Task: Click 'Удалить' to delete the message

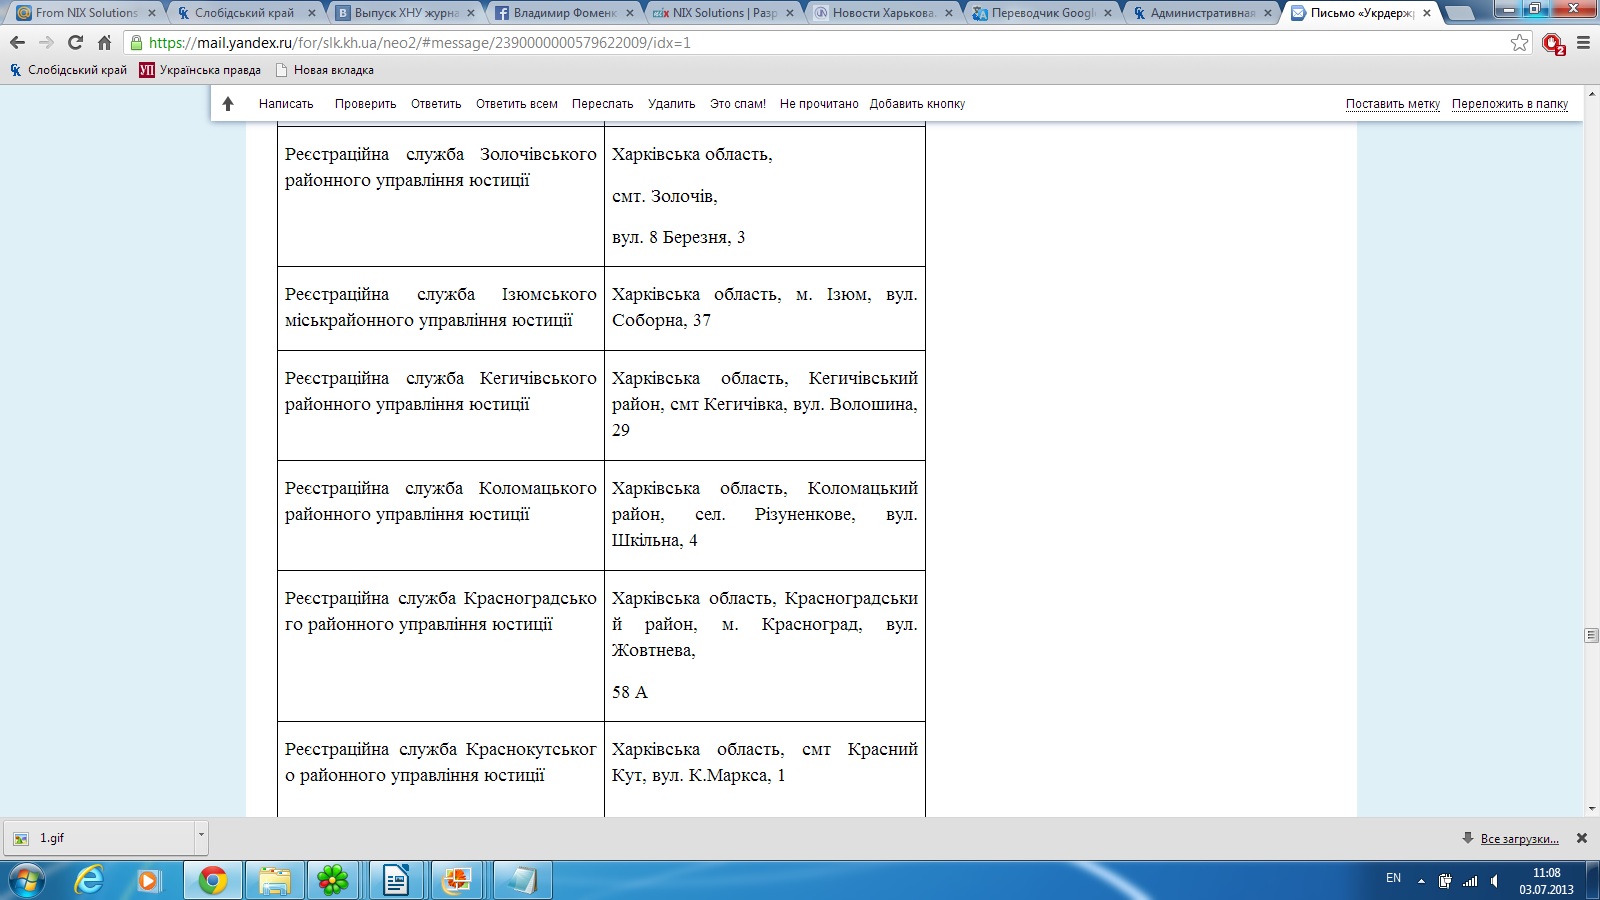Action: tap(671, 104)
